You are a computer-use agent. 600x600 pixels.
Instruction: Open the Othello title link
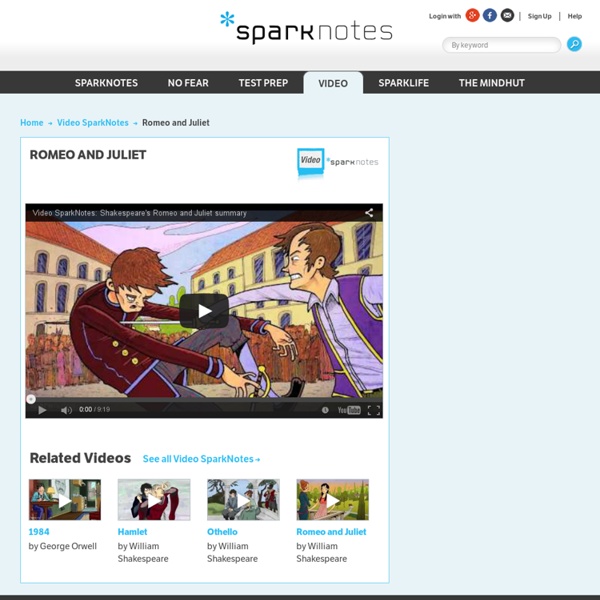[x=222, y=532]
